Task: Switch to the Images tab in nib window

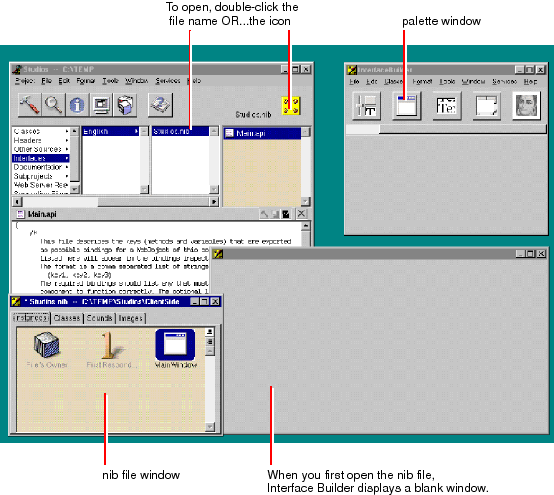Action: click(x=130, y=318)
